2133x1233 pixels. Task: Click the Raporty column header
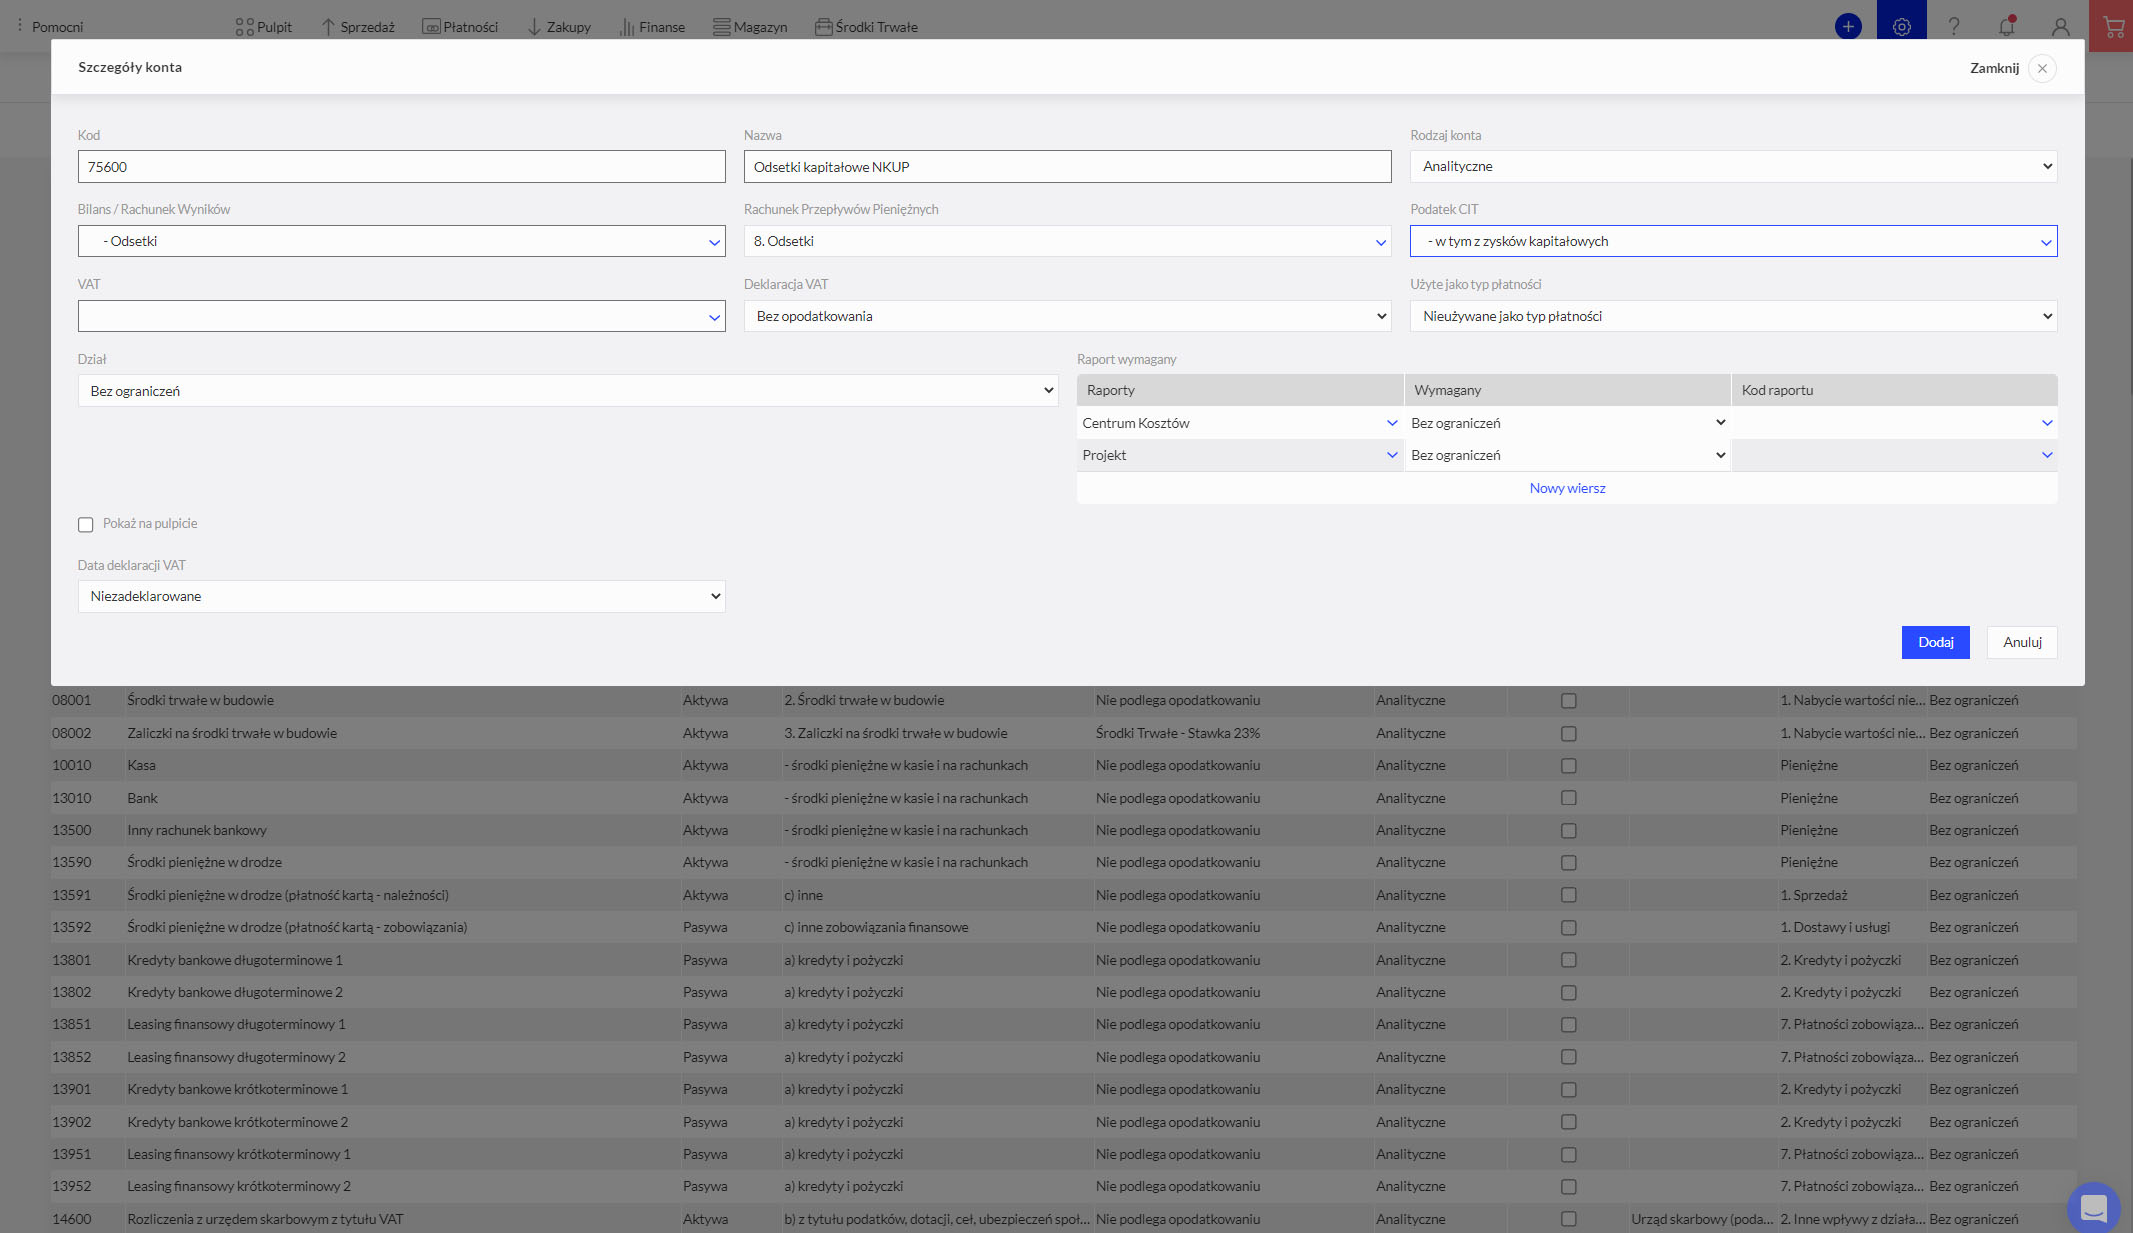point(1240,390)
